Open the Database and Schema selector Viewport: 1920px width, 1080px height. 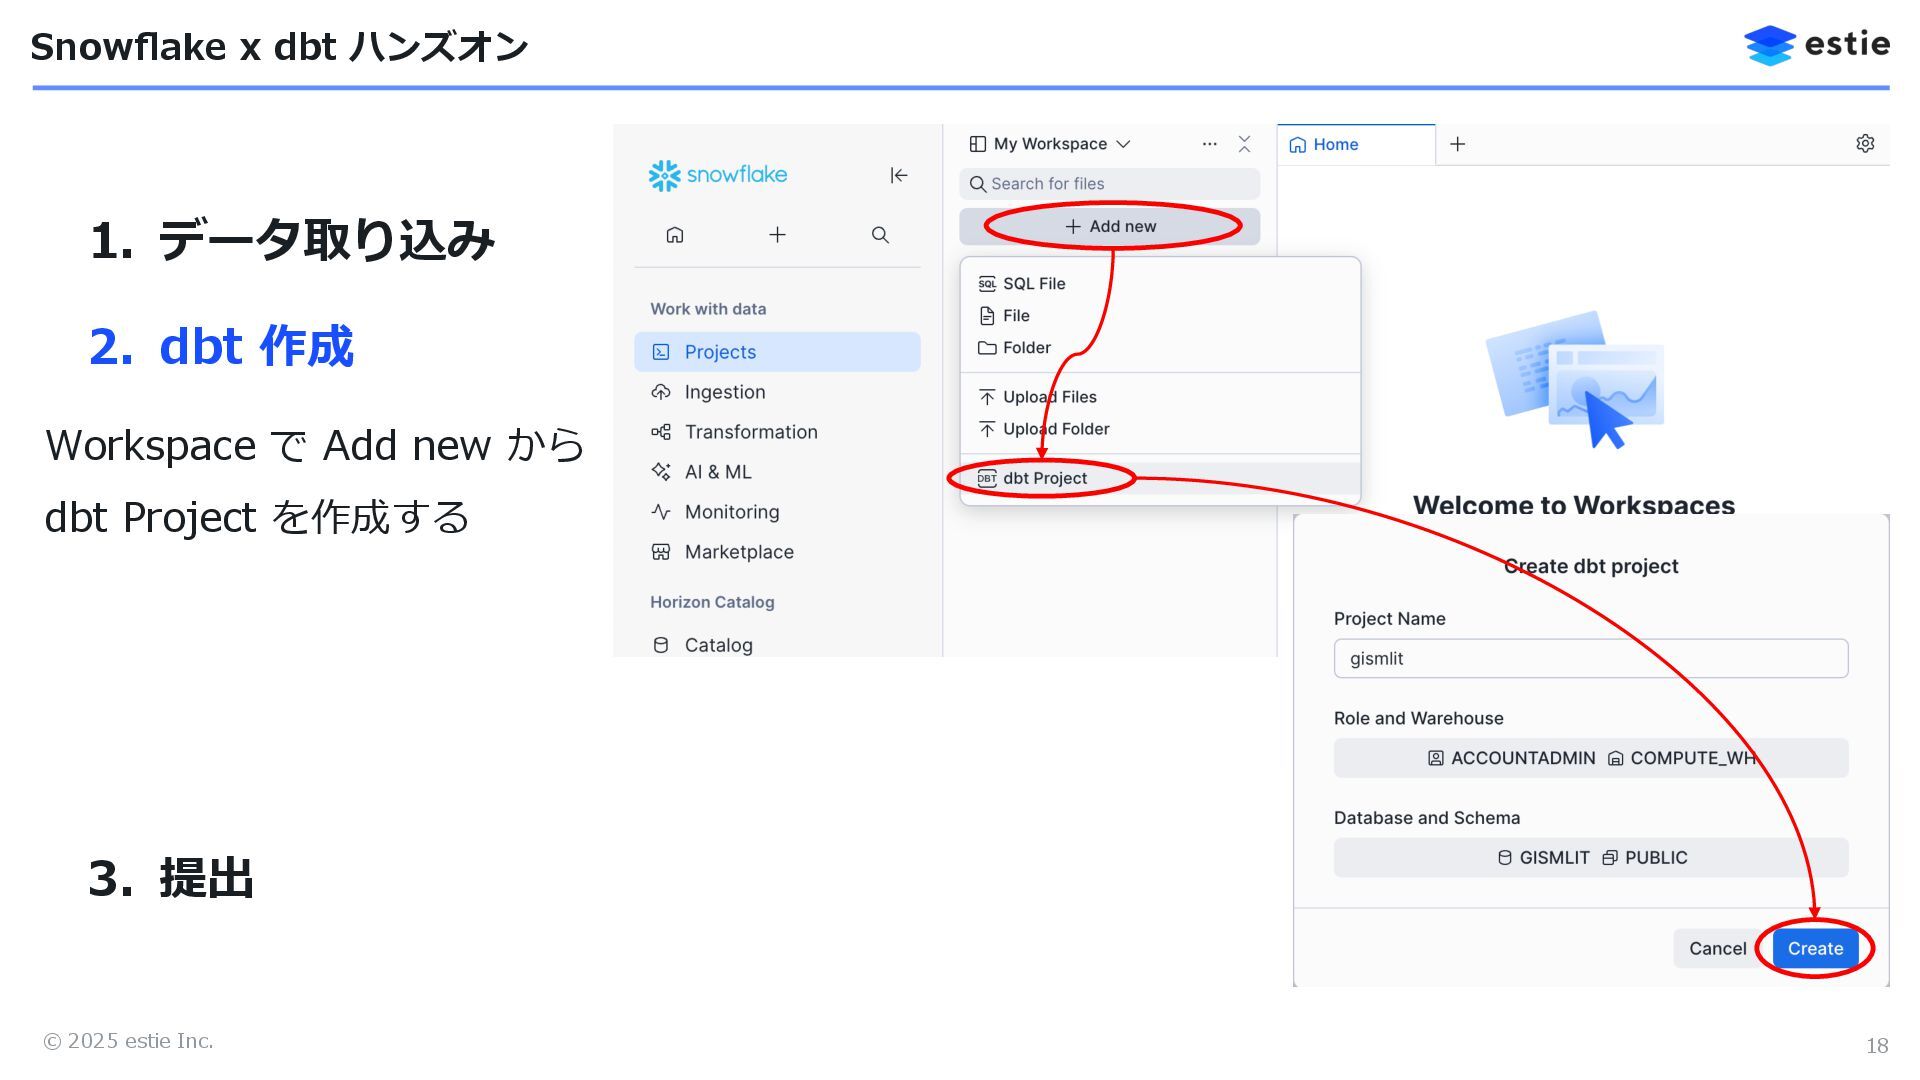[x=1590, y=858]
